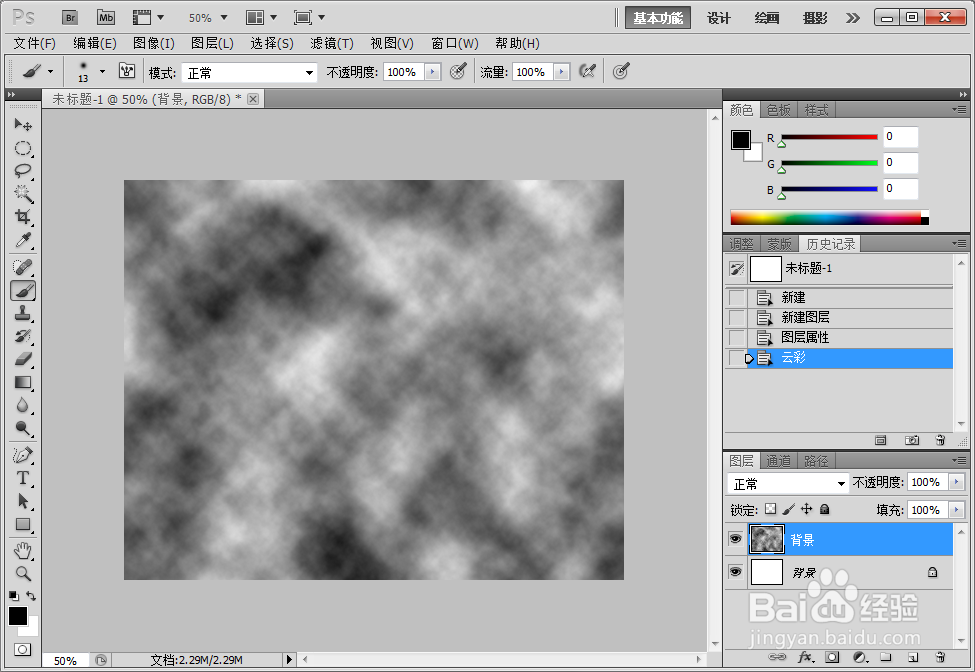Image resolution: width=975 pixels, height=672 pixels.
Task: Switch to the 摄影 workspace
Action: (x=815, y=18)
